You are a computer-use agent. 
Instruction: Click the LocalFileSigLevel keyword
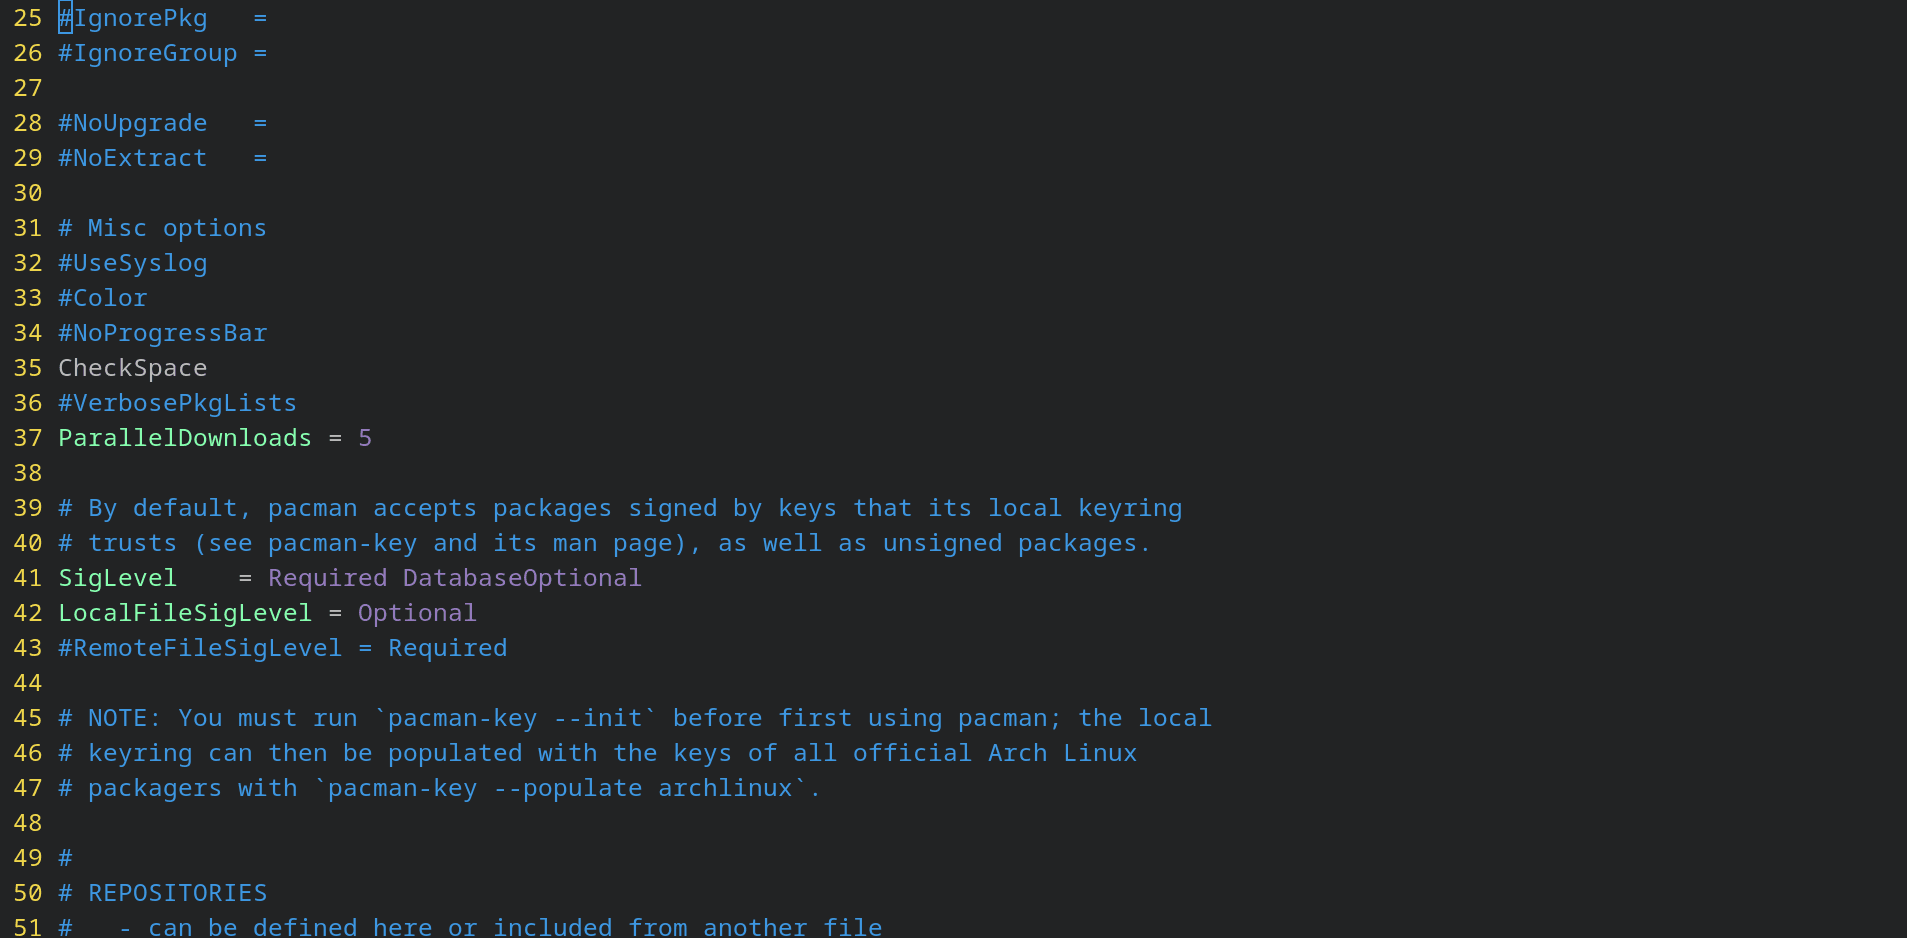coord(185,613)
